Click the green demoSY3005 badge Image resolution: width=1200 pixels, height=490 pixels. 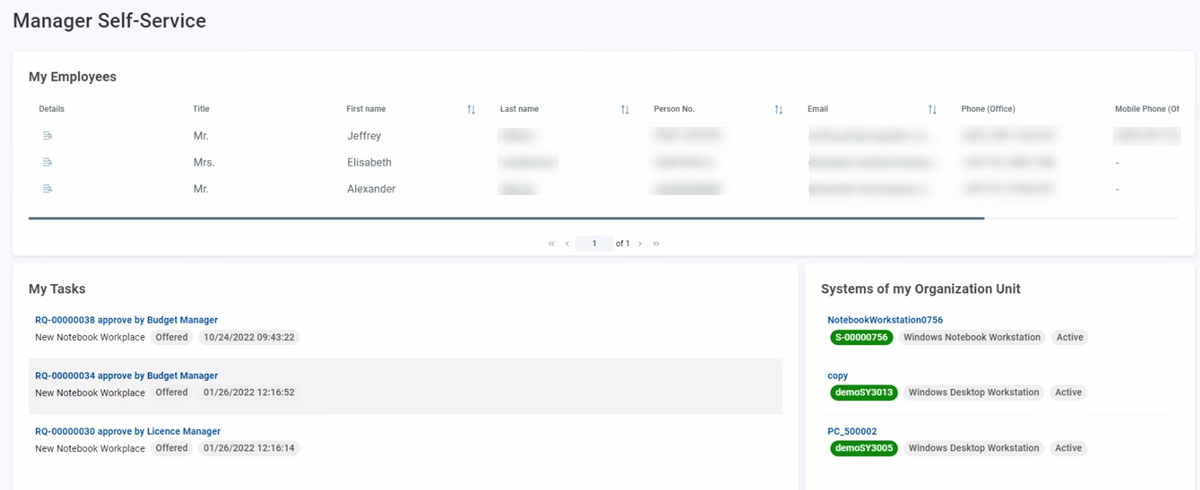tap(865, 448)
